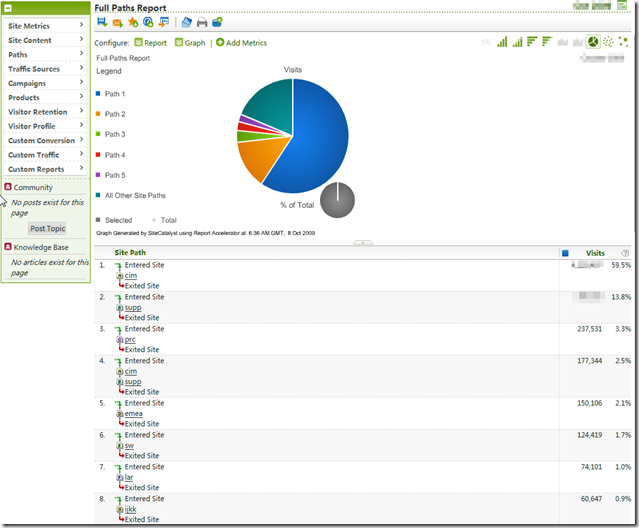Click the Knowledge Base panel icon

8,247
